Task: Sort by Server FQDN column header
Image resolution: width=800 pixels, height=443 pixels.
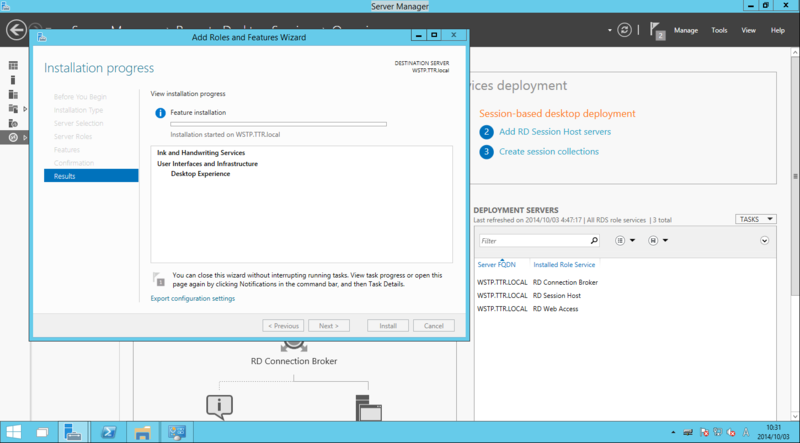Action: coord(496,264)
